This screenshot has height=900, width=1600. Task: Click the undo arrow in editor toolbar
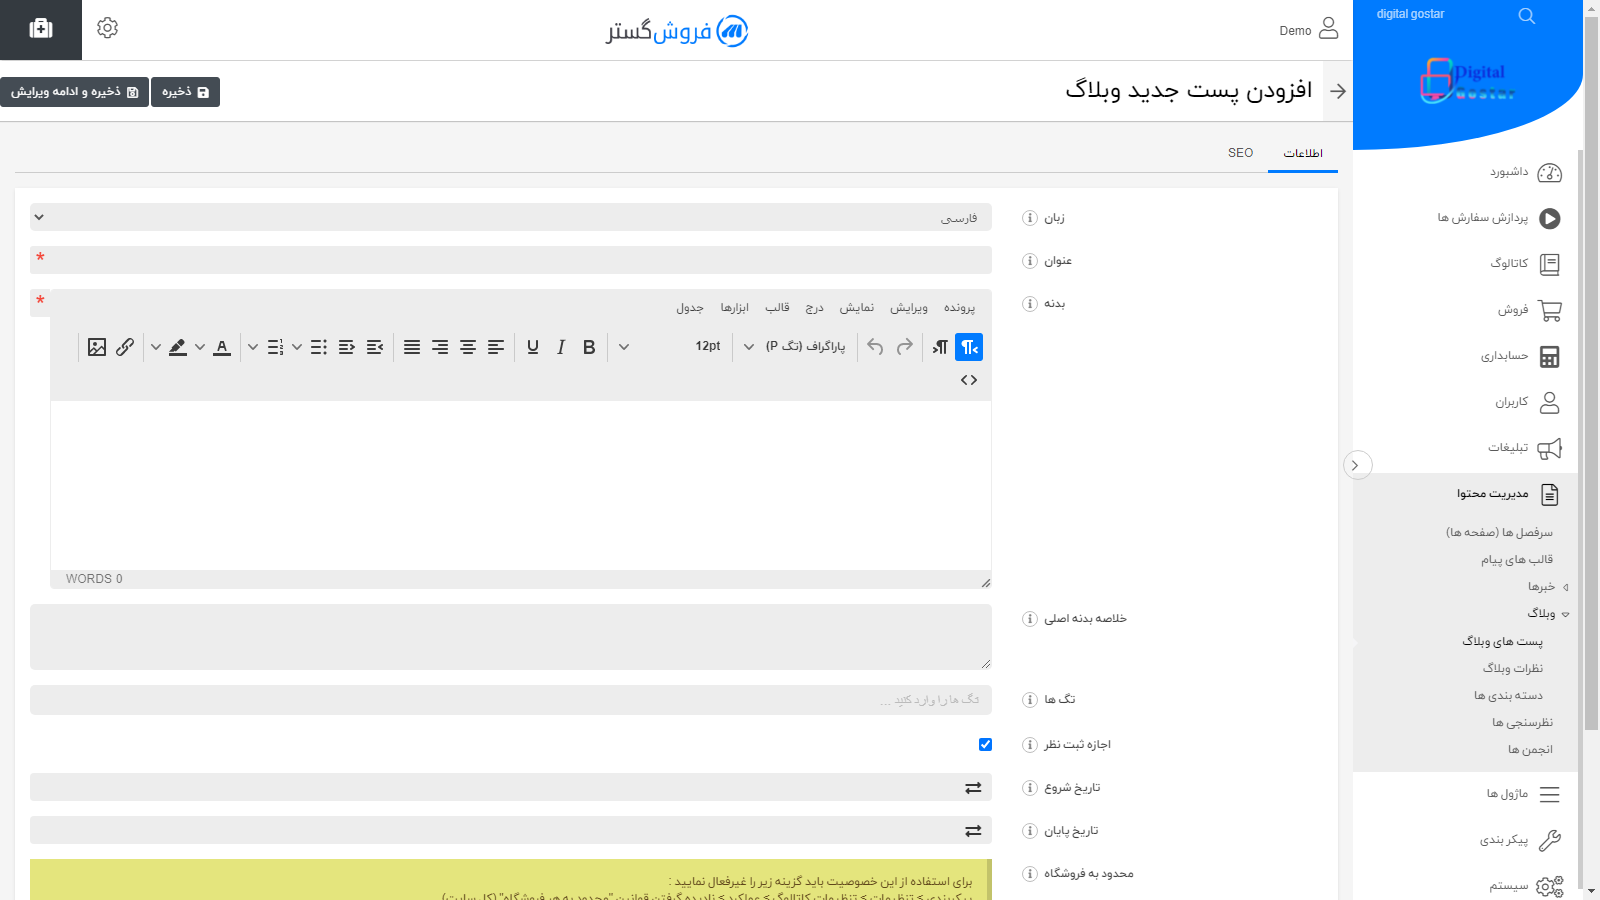(876, 347)
